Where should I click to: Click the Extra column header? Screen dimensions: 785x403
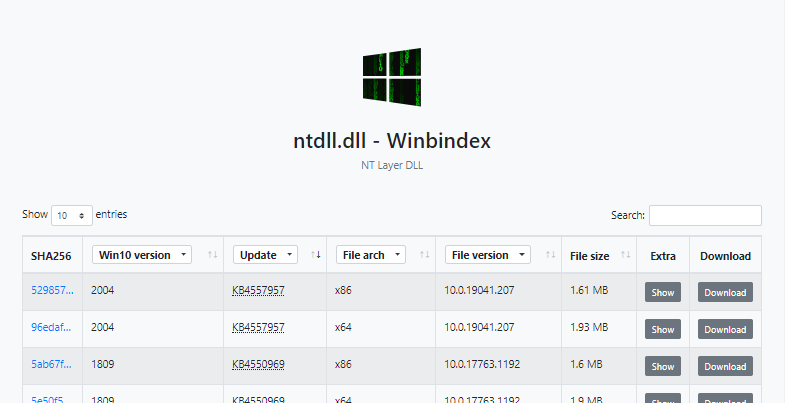[x=663, y=256]
